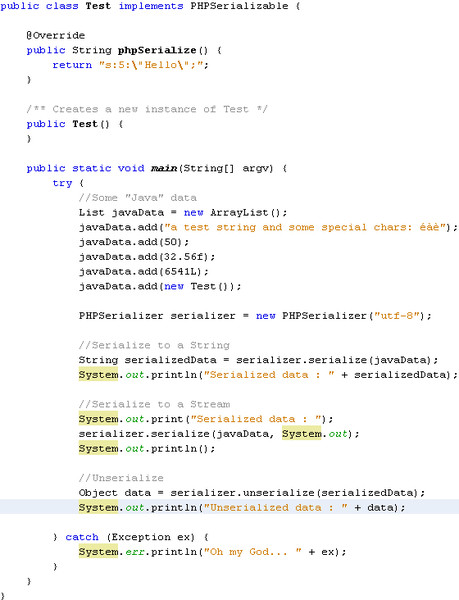The height and width of the screenshot is (600, 459).
Task: Click the try keyword
Action: pyautogui.click(x=62, y=183)
